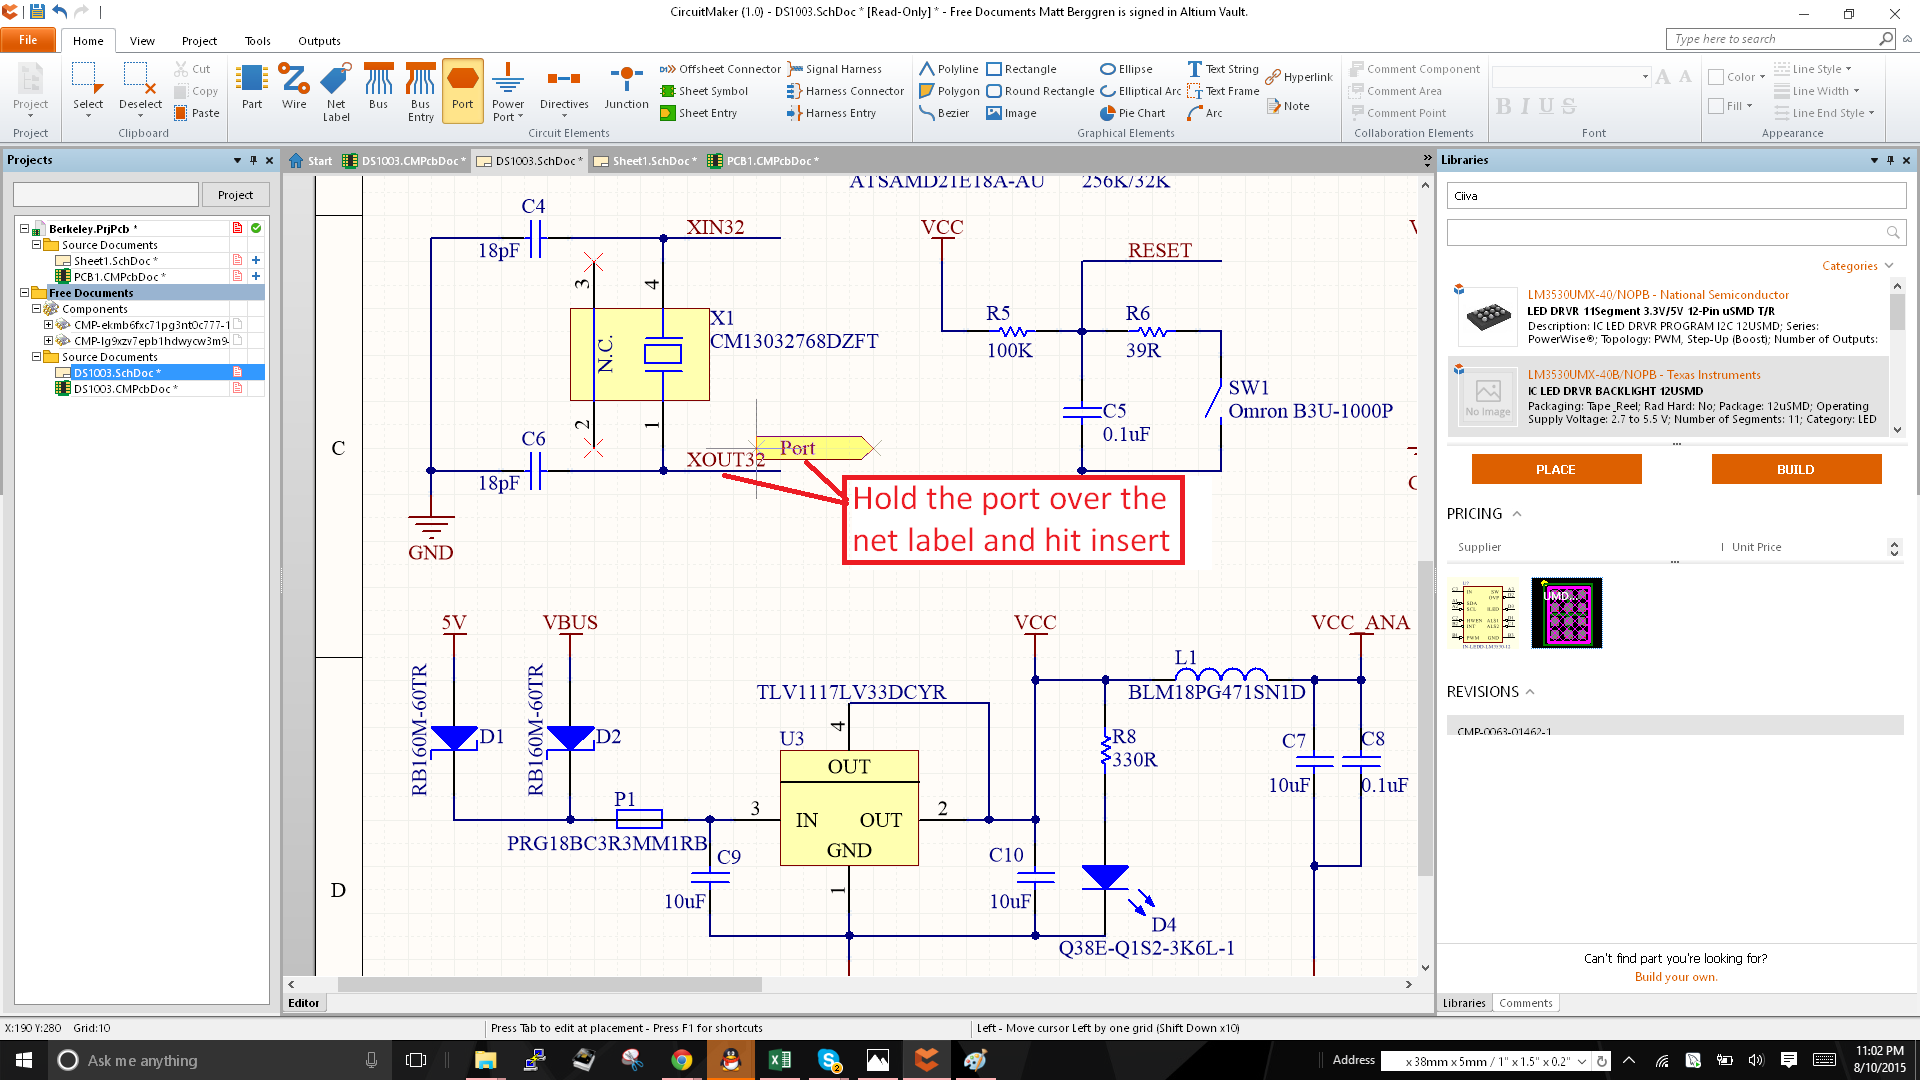Image resolution: width=1920 pixels, height=1080 pixels.
Task: Open the Directives tool
Action: pyautogui.click(x=564, y=89)
